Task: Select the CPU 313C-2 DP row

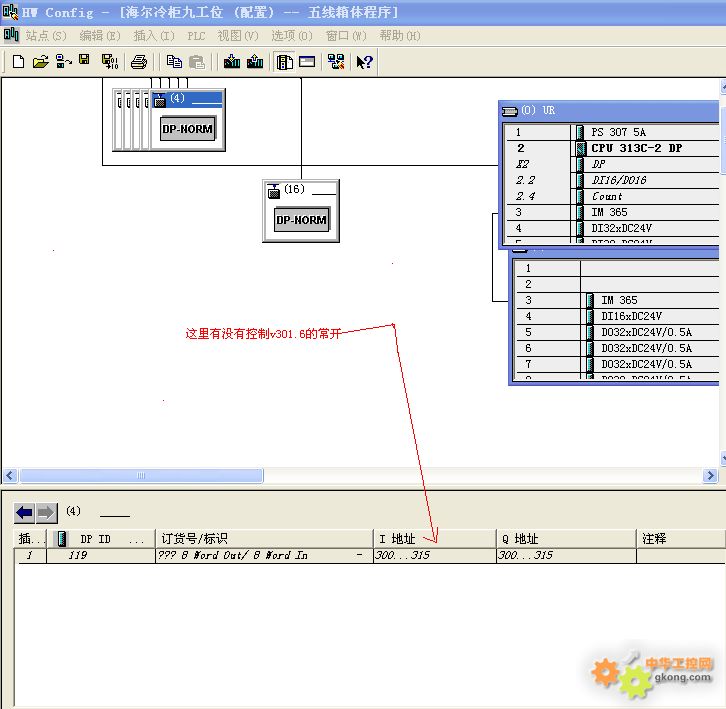Action: [611, 148]
